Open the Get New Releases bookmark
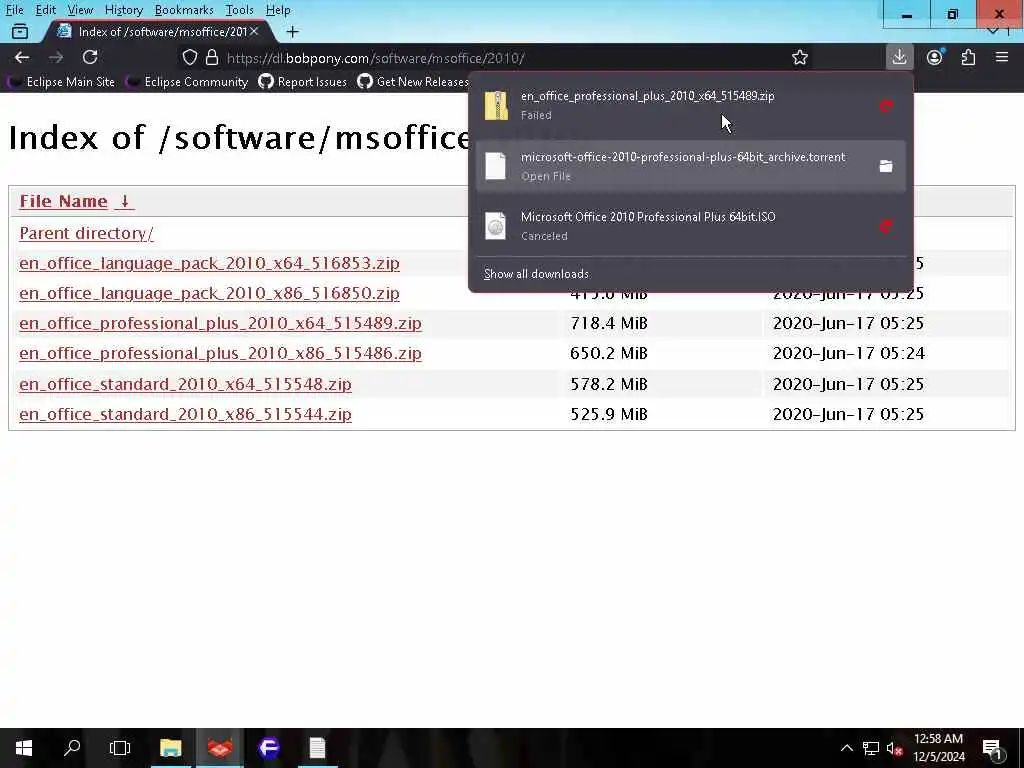 pyautogui.click(x=413, y=82)
